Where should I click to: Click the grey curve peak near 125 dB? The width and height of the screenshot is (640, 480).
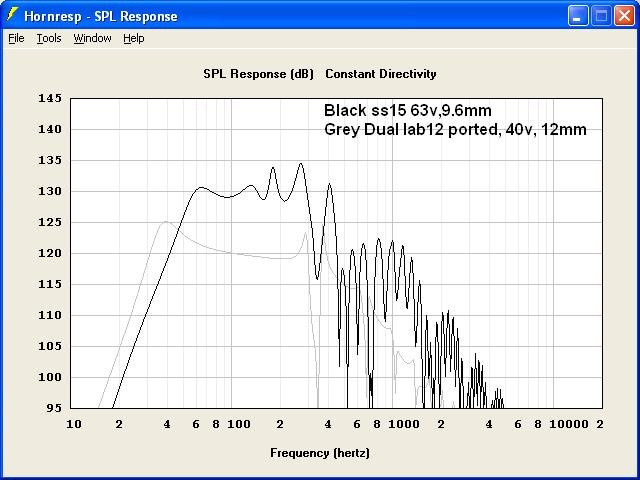click(166, 222)
